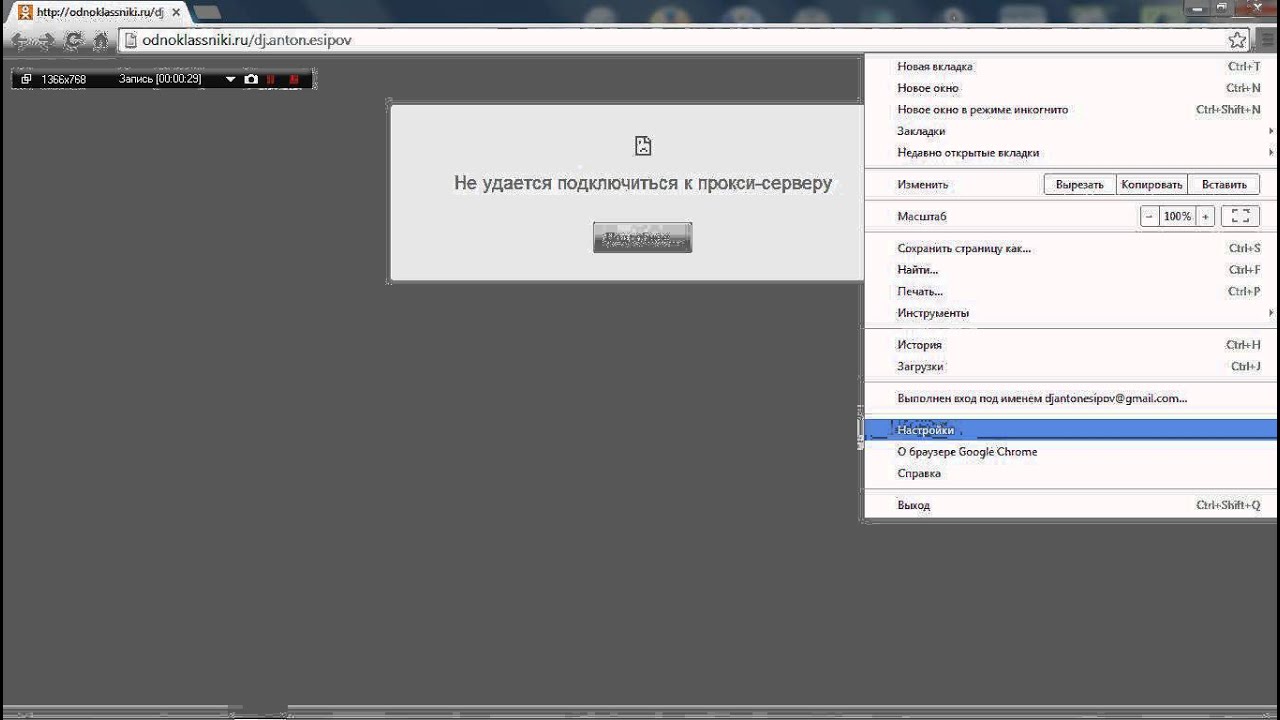Screen dimensions: 1280x720
Task: Open new incognito window menu entry
Action: point(1070,110)
